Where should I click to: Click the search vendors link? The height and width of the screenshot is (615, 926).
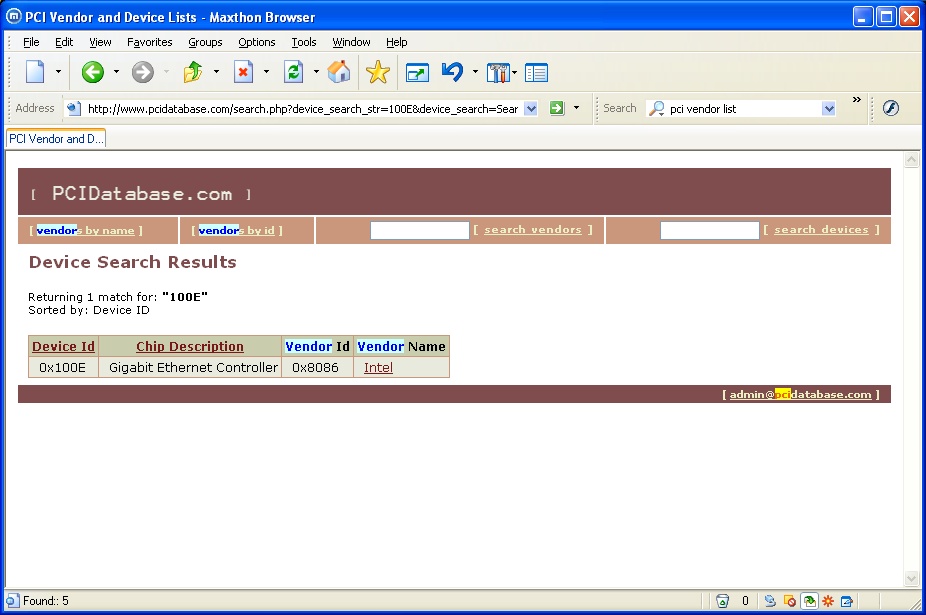pos(533,230)
